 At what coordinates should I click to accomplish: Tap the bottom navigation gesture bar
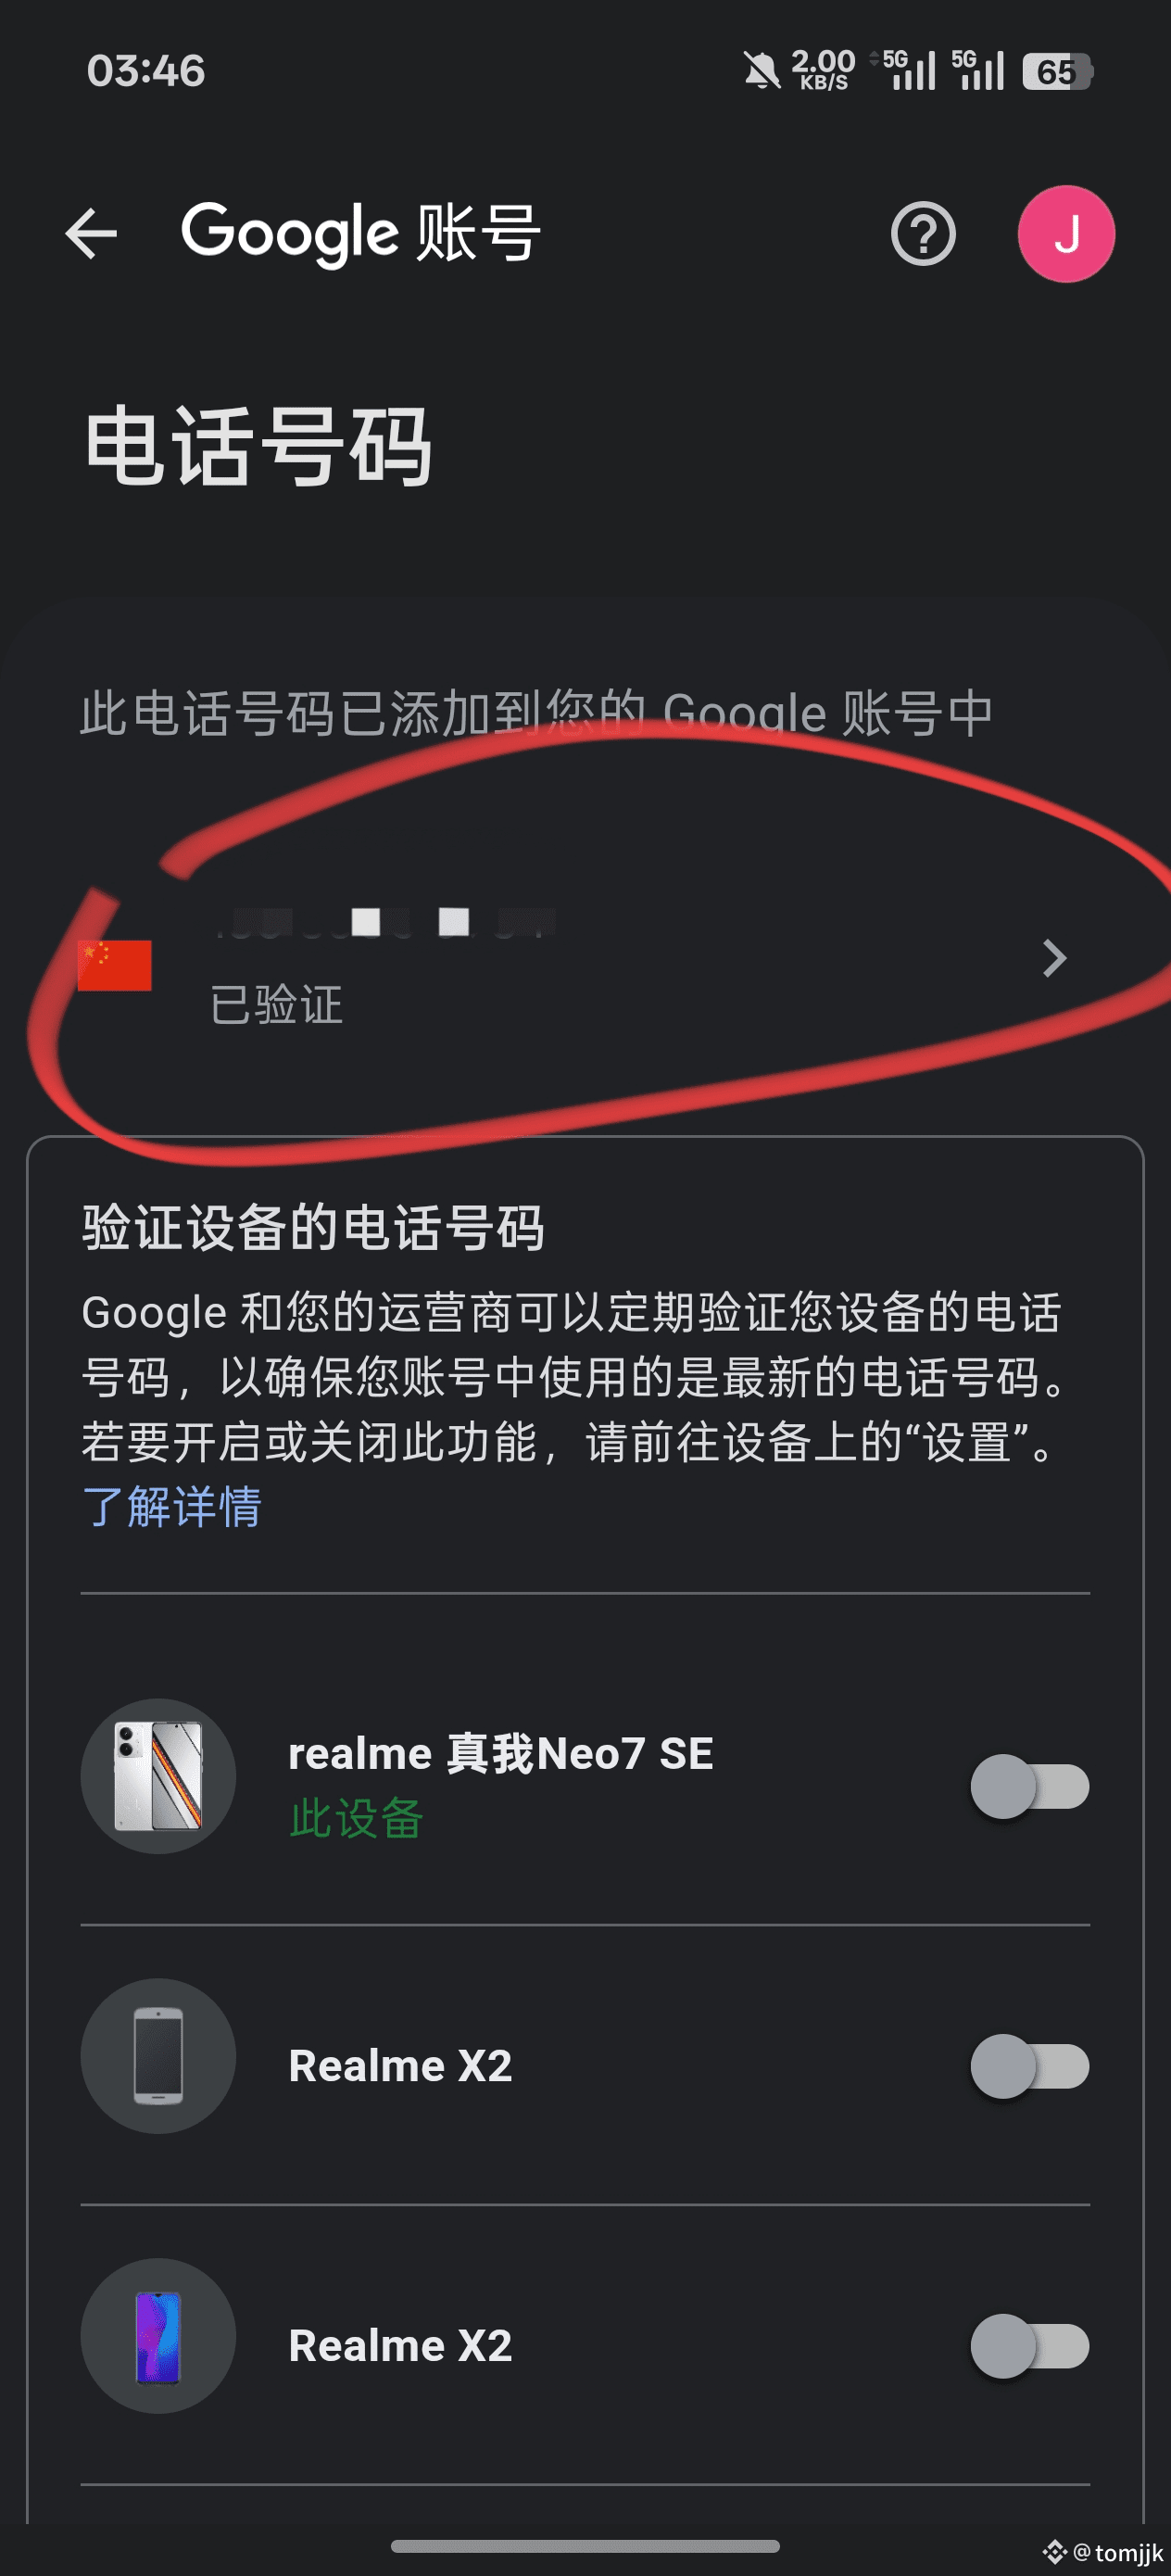[585, 2546]
